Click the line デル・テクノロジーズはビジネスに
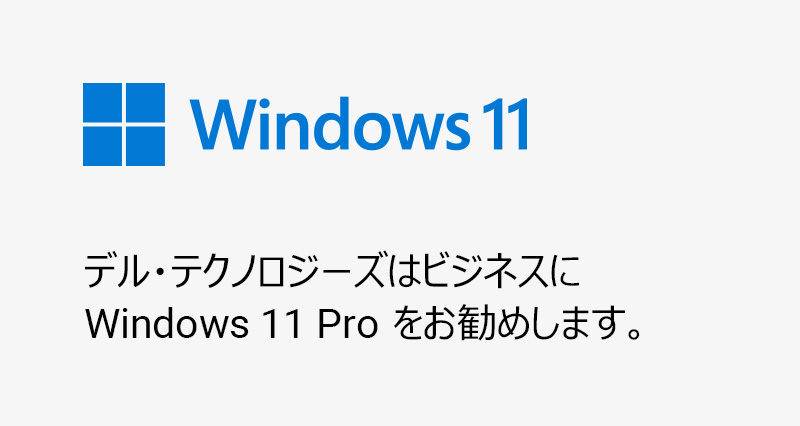800x426 pixels. (x=332, y=271)
